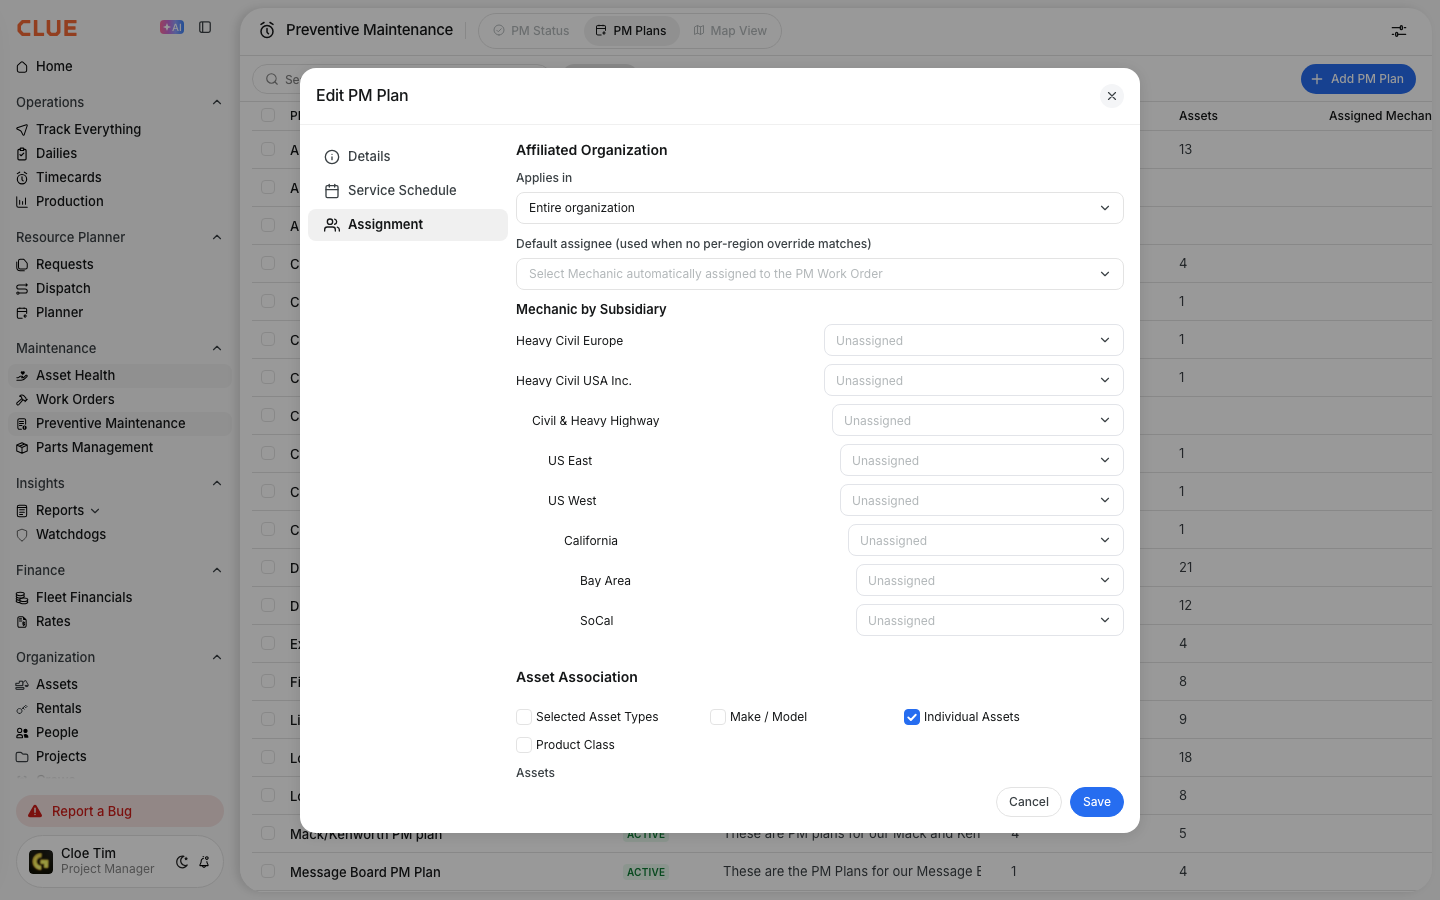Open notifications bell icon
1440x900 pixels.
[204, 861]
